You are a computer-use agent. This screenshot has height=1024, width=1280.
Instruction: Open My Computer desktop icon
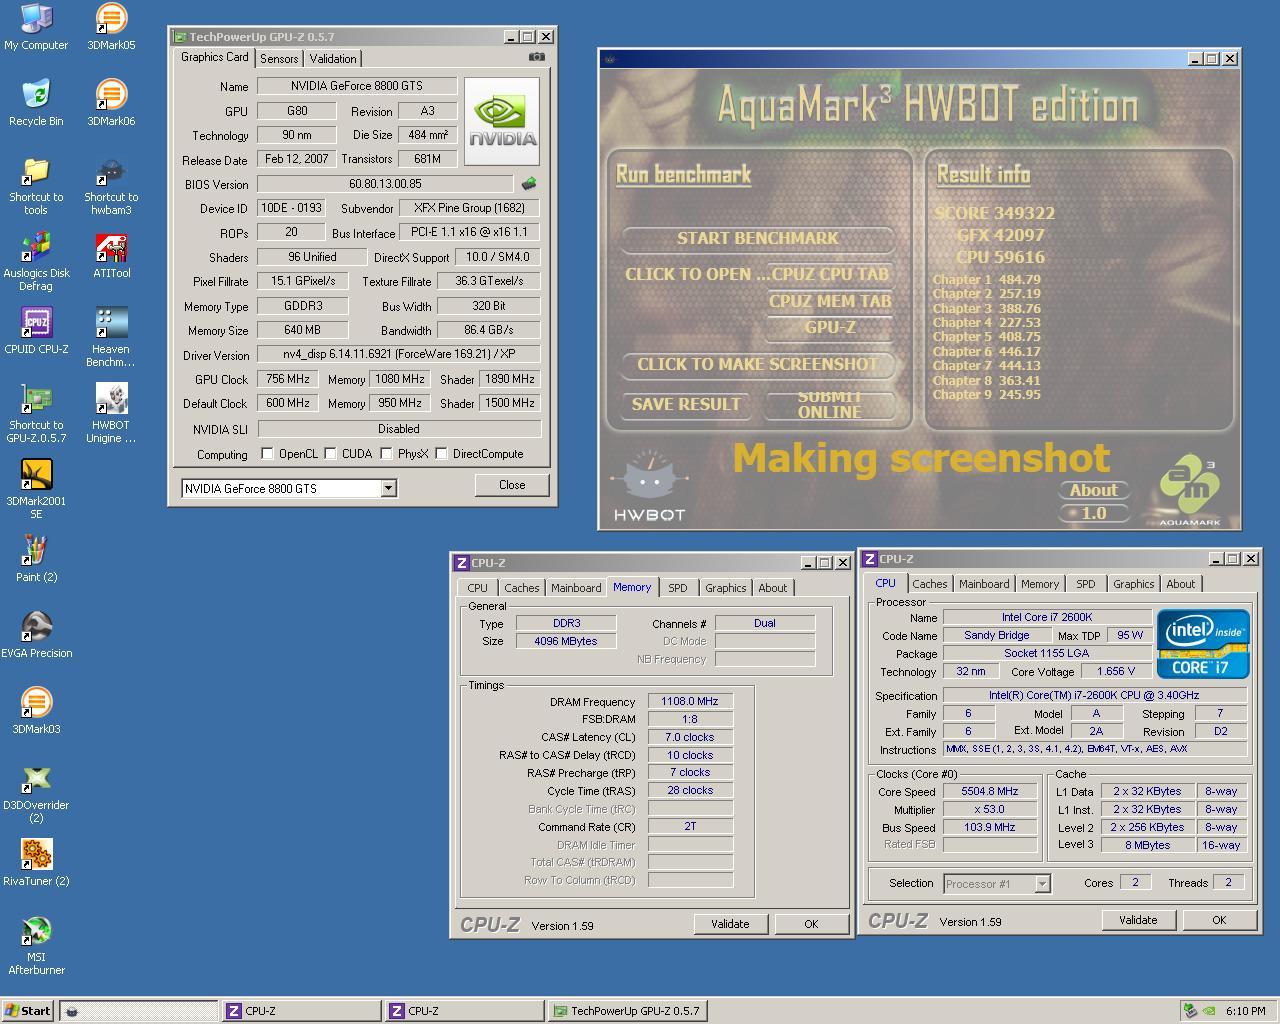pyautogui.click(x=36, y=27)
